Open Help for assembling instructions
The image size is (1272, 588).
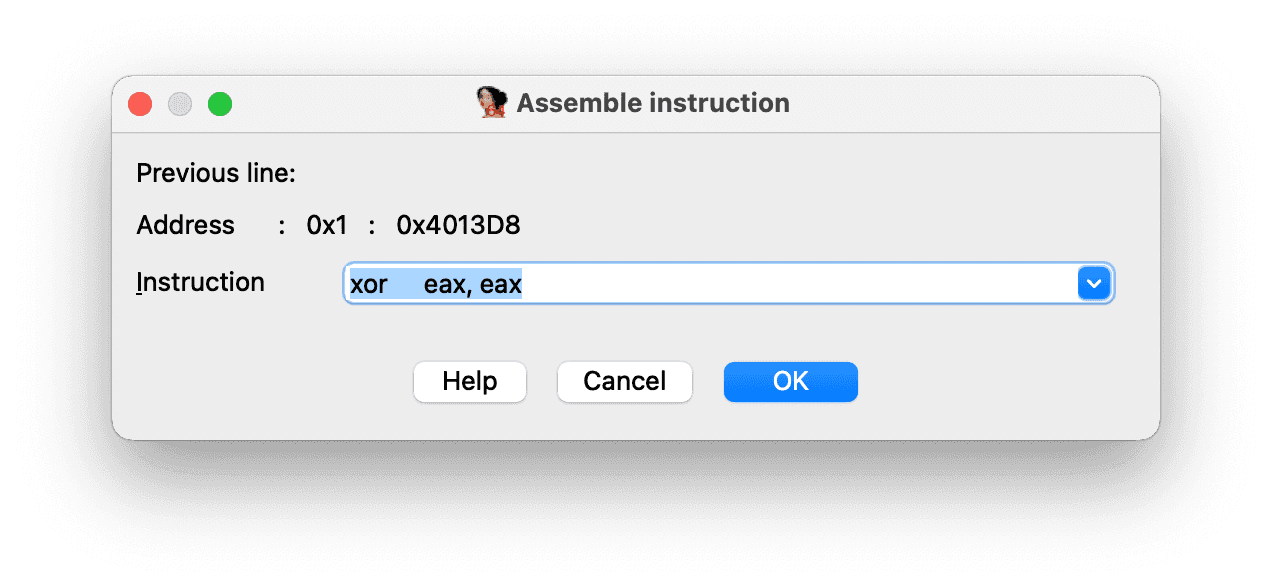point(470,382)
